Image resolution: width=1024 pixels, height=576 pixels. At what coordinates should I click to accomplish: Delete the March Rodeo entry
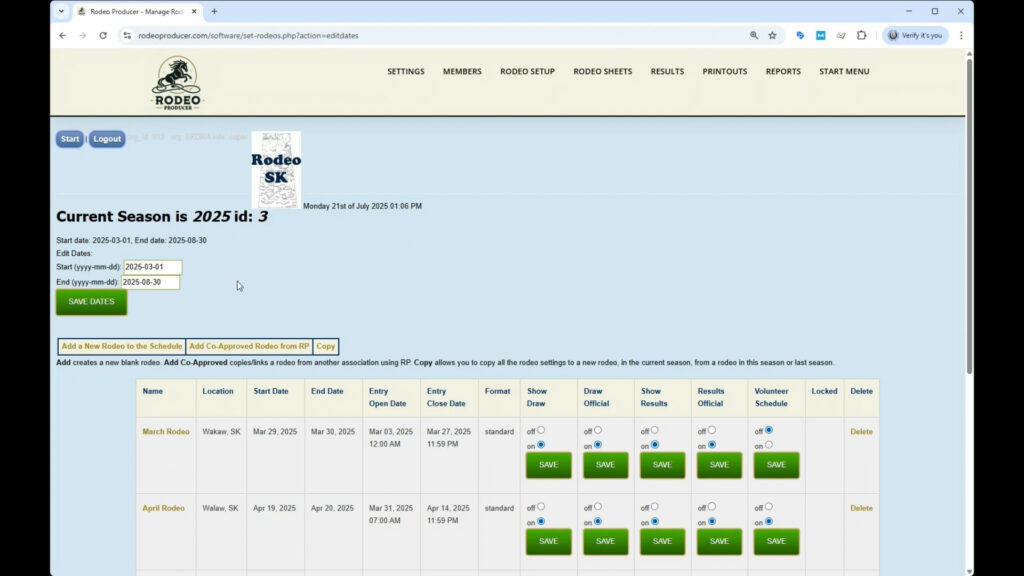tap(861, 432)
